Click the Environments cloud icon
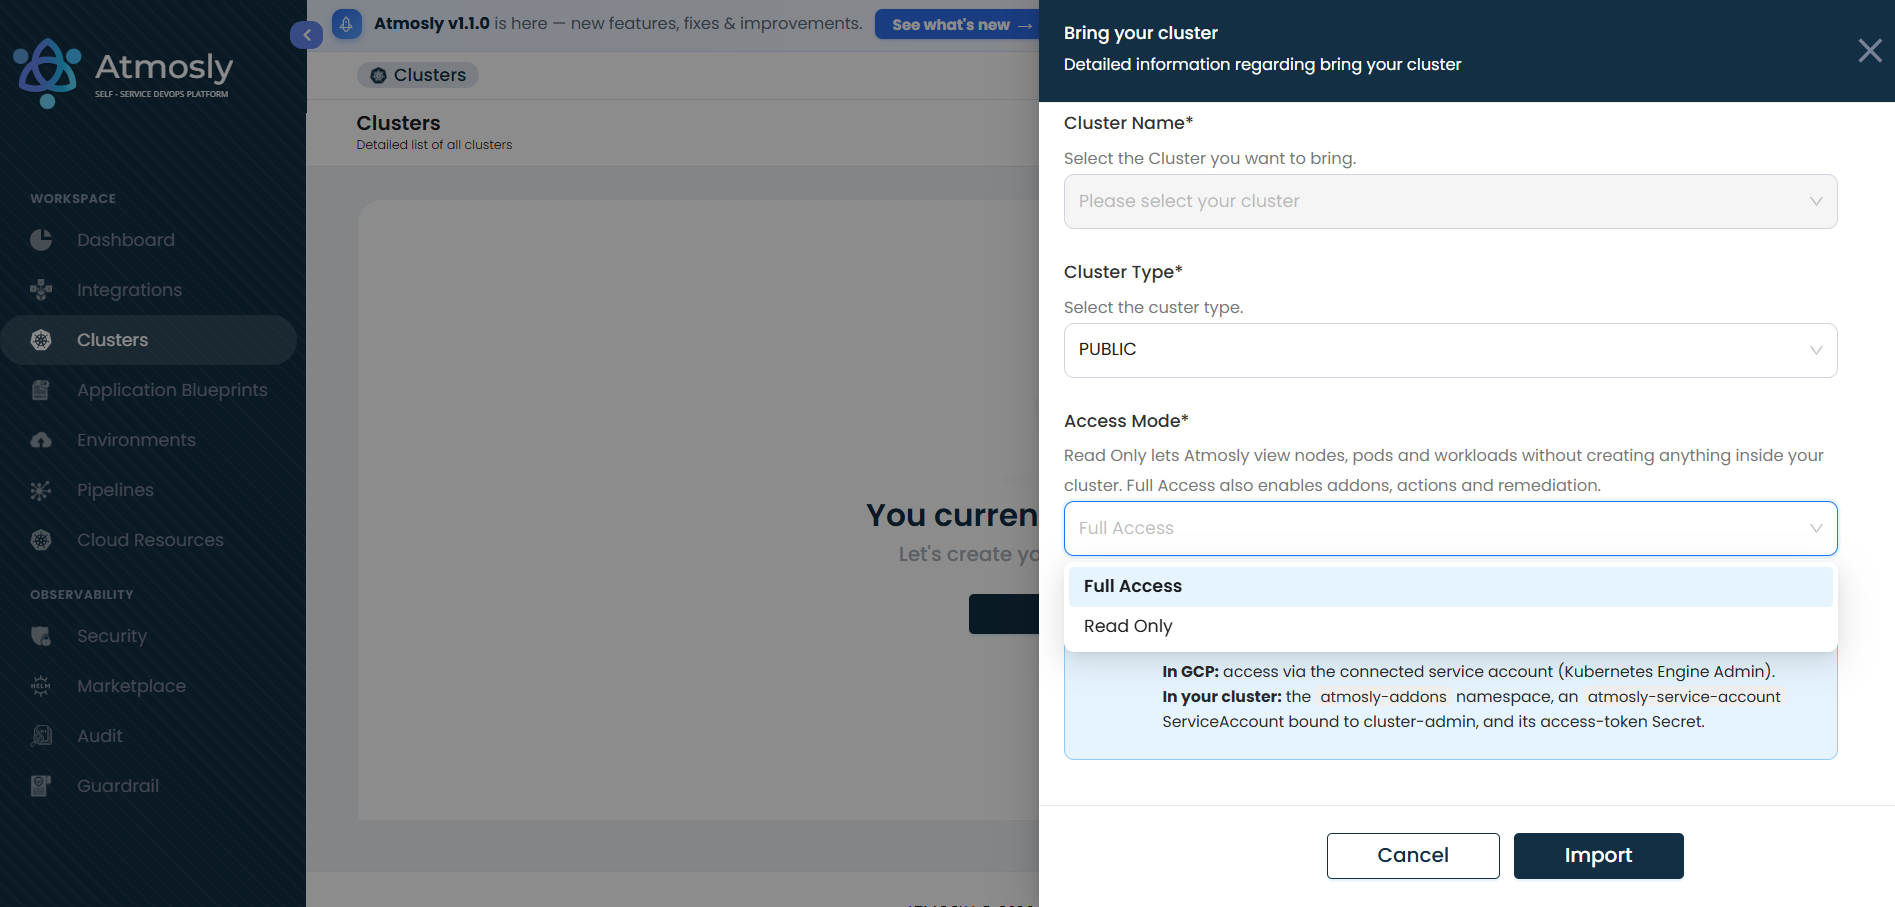 pyautogui.click(x=41, y=440)
